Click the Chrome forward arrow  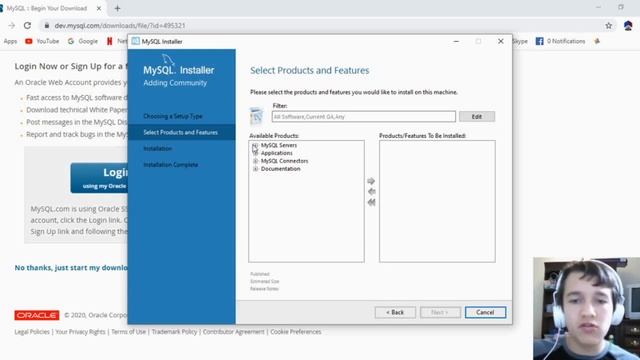tap(11, 25)
